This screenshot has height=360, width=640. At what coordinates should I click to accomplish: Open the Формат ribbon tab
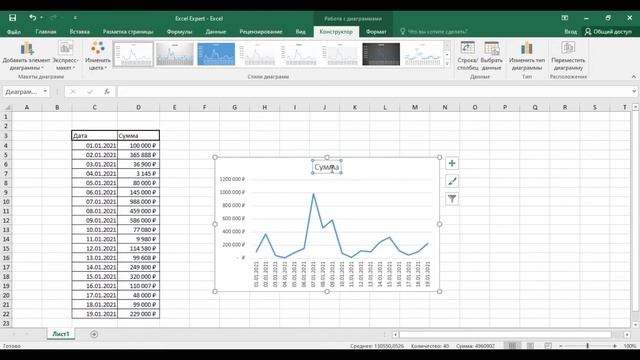tap(376, 31)
